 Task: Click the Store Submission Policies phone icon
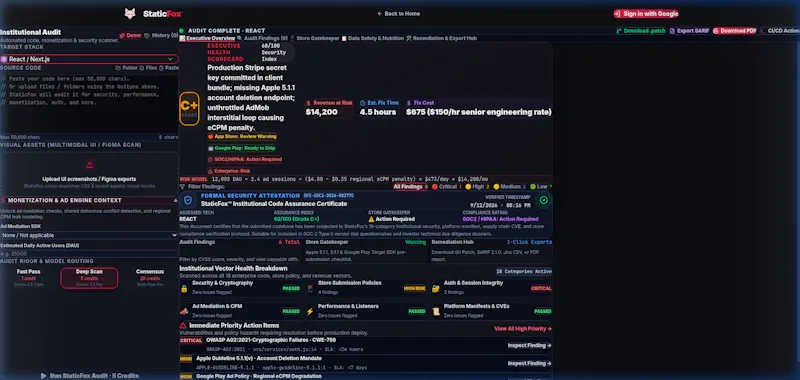coord(310,288)
